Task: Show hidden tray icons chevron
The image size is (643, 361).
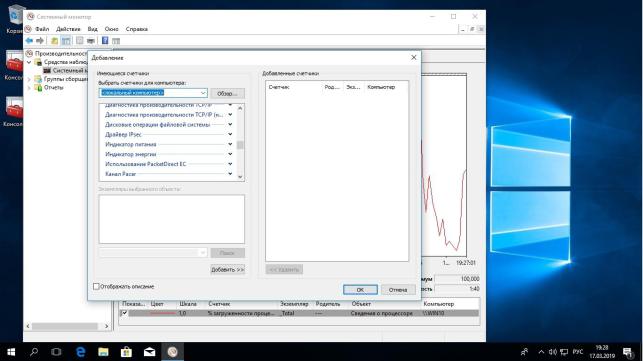Action: tap(541, 352)
